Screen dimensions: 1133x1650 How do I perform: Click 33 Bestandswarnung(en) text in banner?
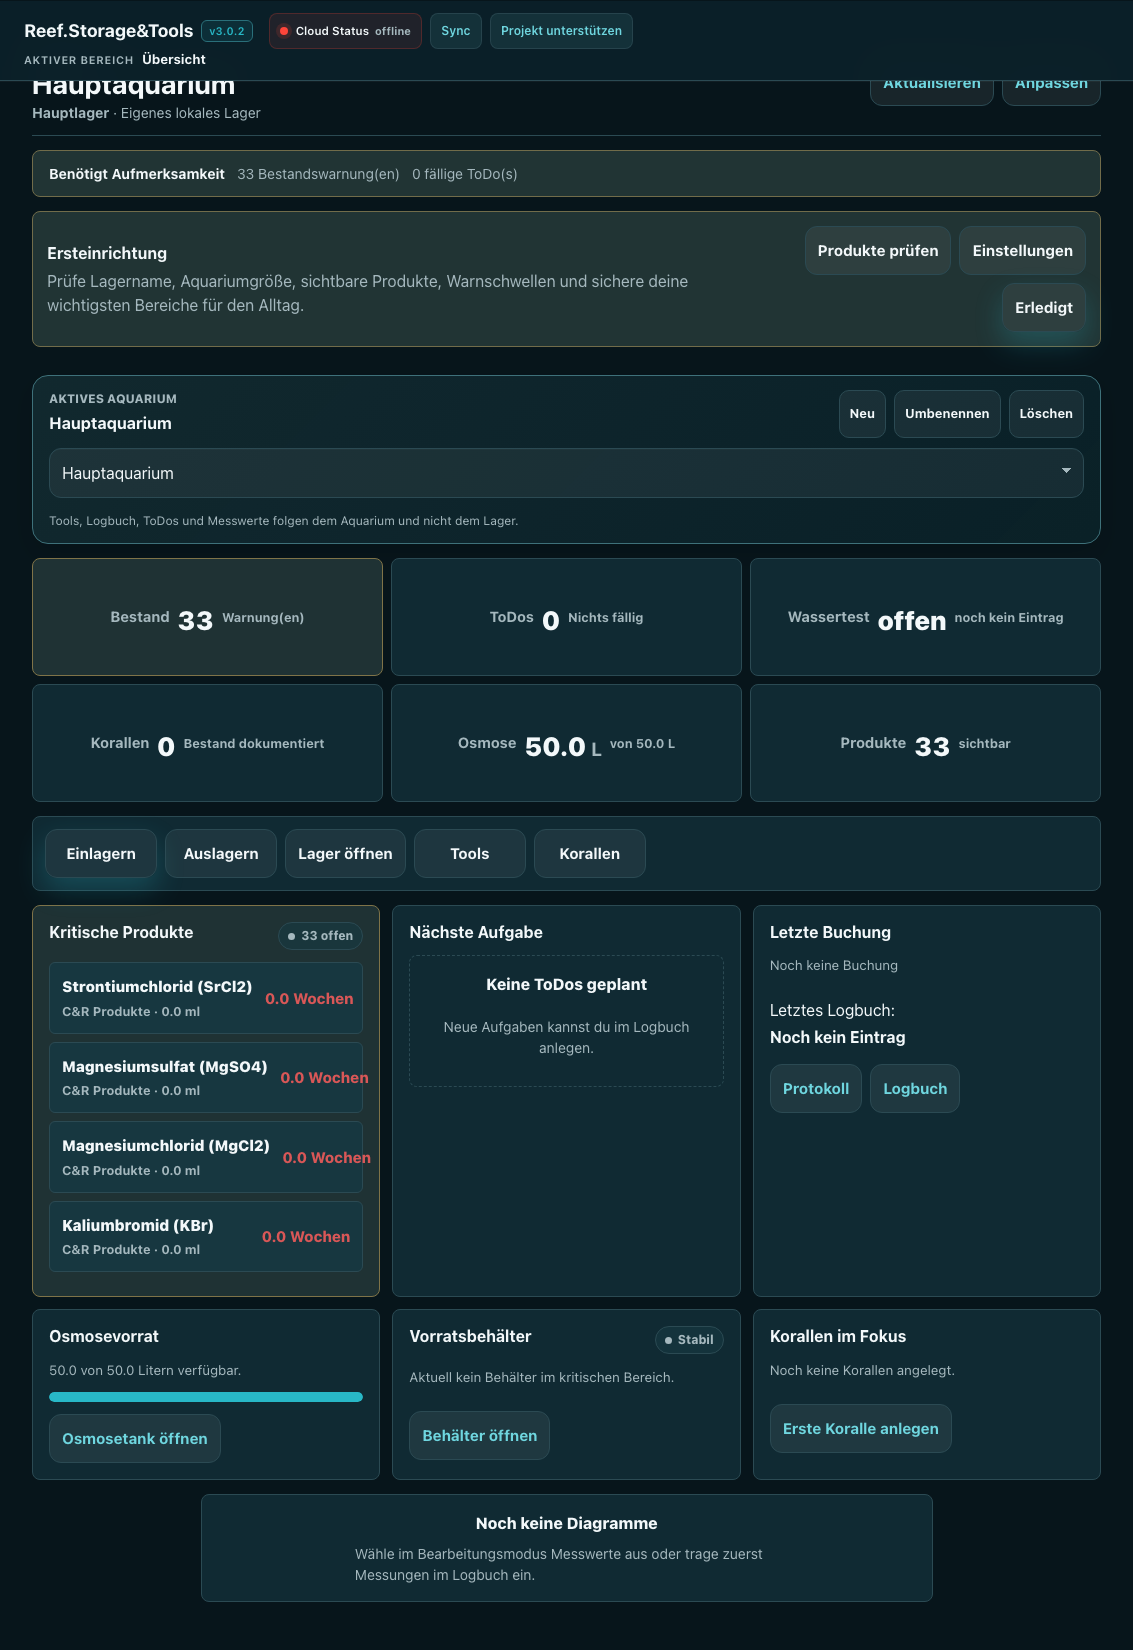coord(318,174)
